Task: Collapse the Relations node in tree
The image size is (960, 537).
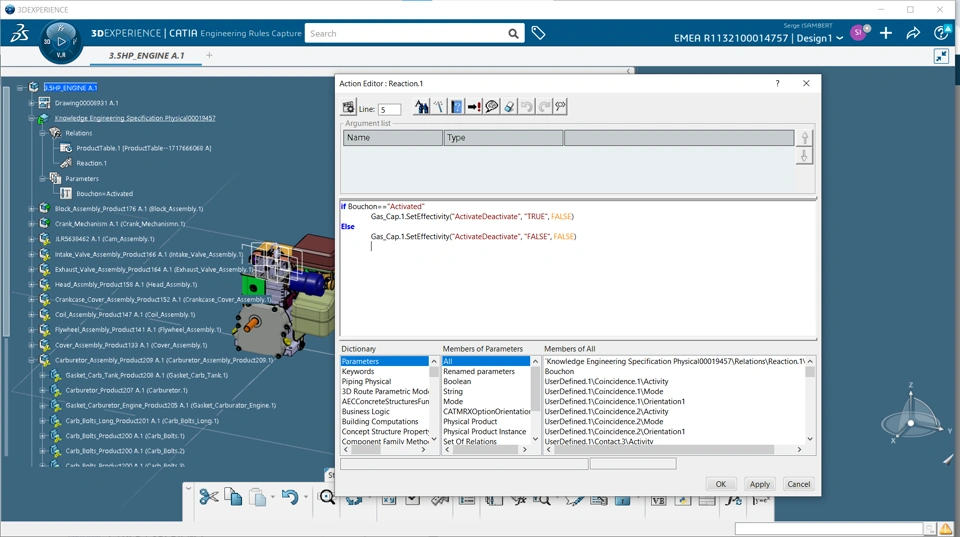Action: (x=42, y=133)
